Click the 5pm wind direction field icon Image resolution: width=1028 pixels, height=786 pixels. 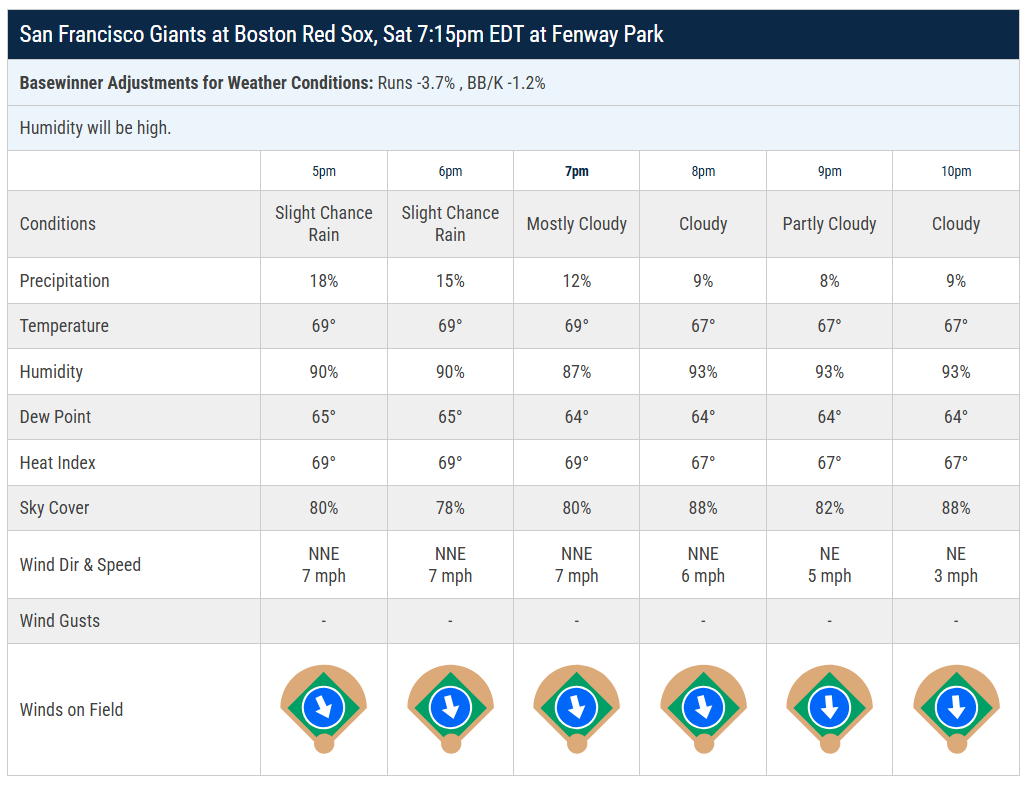coord(324,709)
